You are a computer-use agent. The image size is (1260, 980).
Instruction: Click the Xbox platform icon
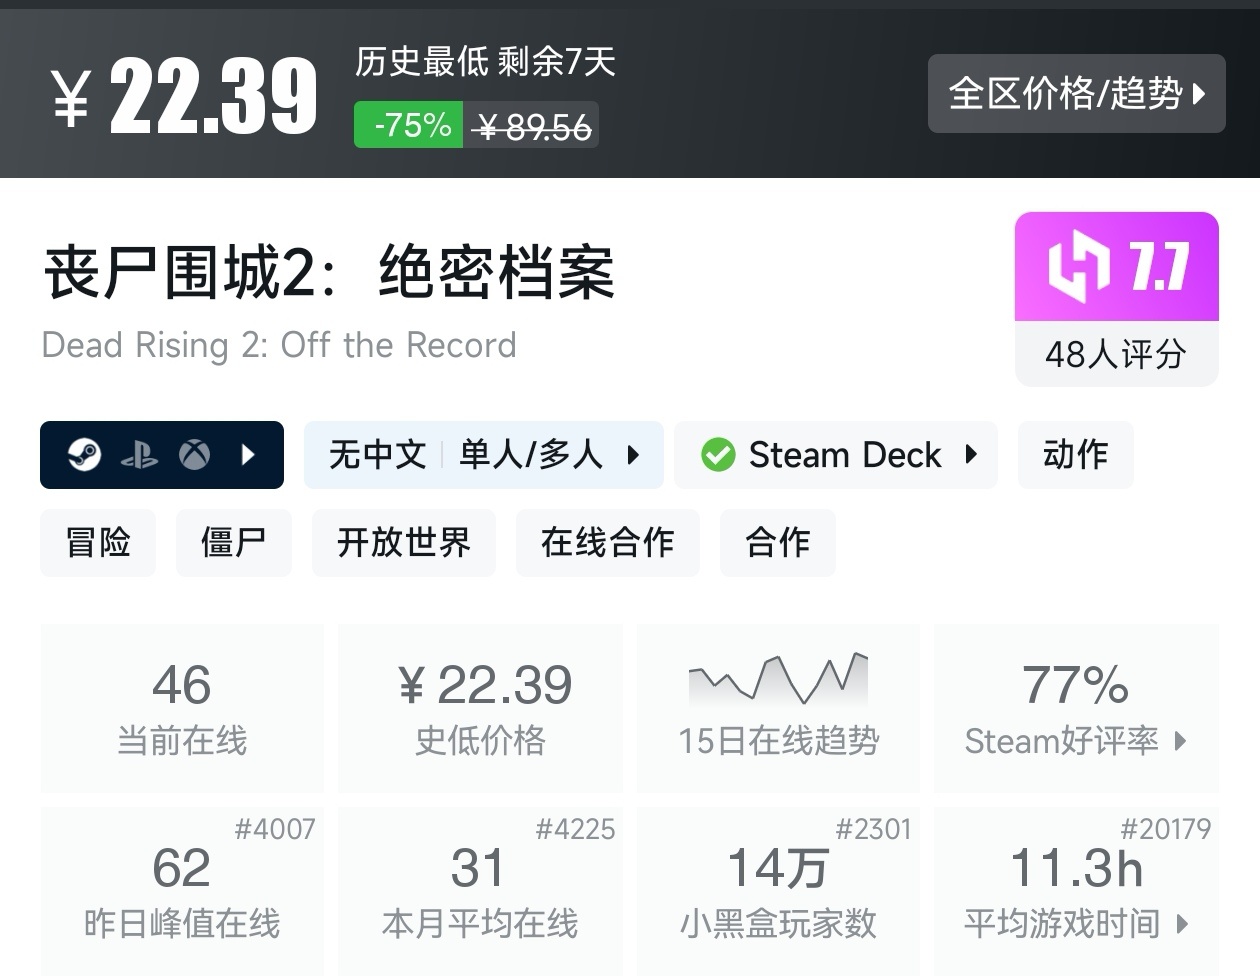(194, 455)
